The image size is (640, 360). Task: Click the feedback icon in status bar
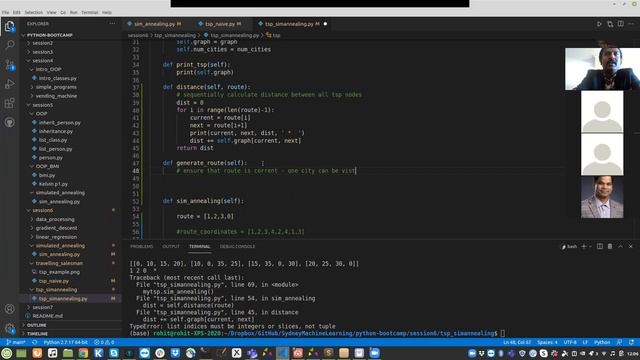coord(619,342)
